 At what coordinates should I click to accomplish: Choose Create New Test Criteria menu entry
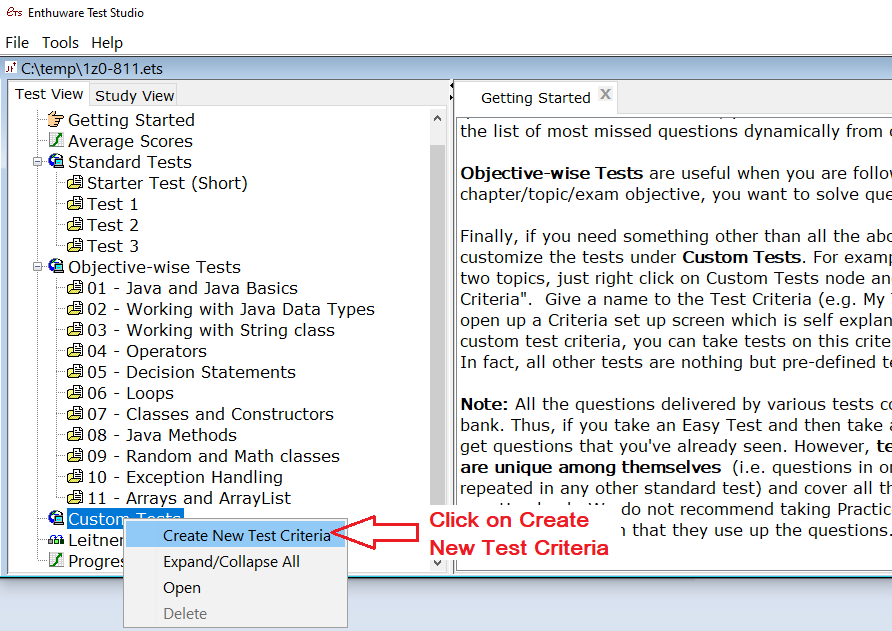246,536
